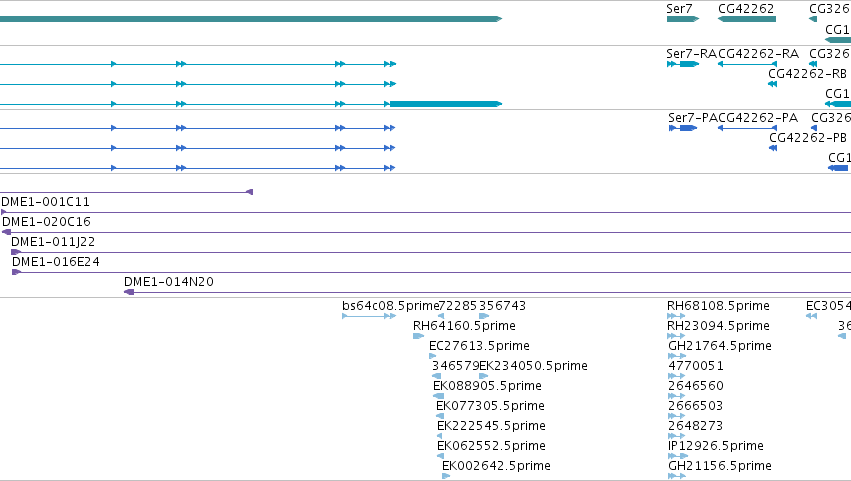Click BAC clone DME1-020C16 label
This screenshot has height=481, width=851.
click(x=47, y=222)
